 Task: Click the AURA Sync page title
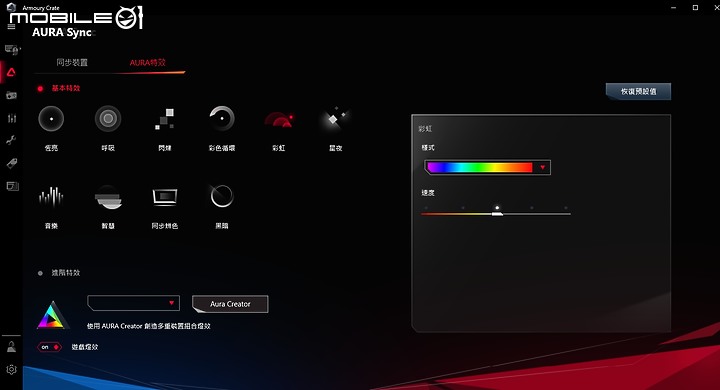pyautogui.click(x=62, y=33)
